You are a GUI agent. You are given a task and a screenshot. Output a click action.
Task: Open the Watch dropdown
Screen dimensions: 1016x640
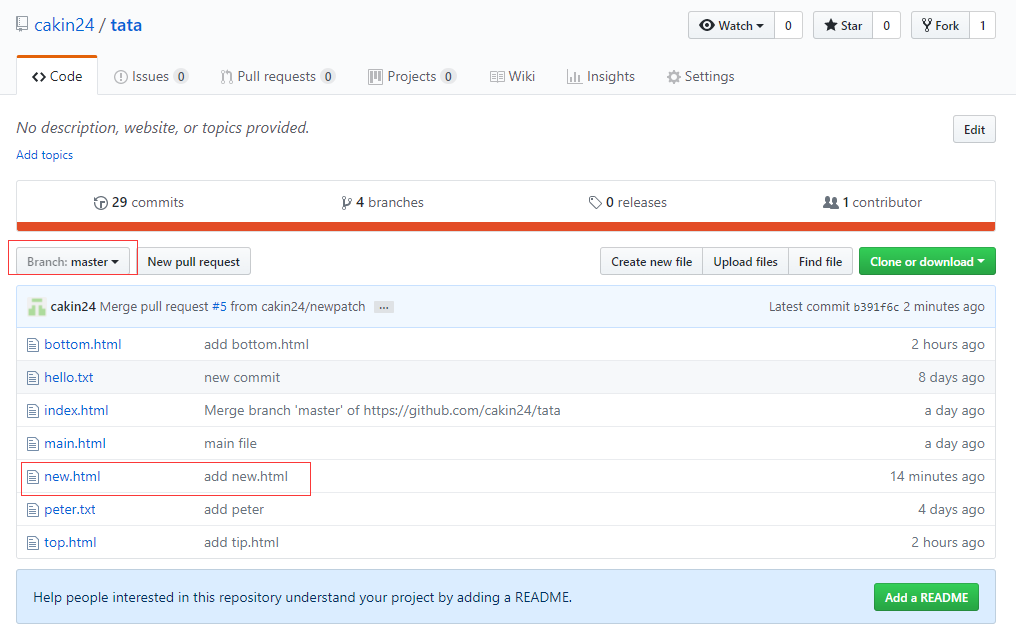pos(731,25)
